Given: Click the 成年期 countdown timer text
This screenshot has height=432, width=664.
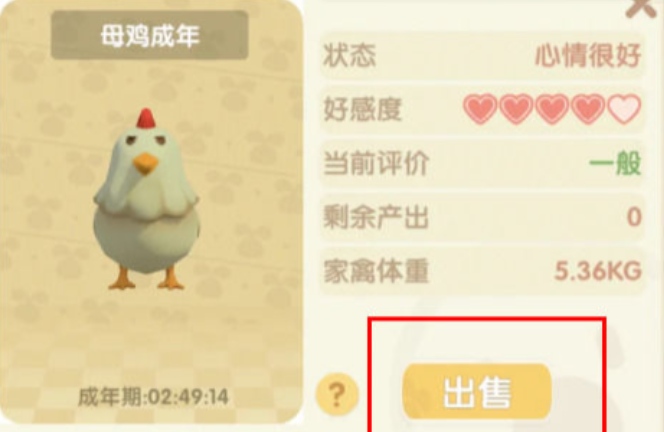Looking at the screenshot, I should tap(153, 397).
